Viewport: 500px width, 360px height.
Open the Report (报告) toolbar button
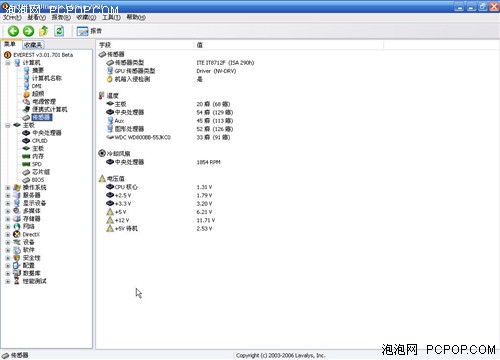click(x=89, y=31)
